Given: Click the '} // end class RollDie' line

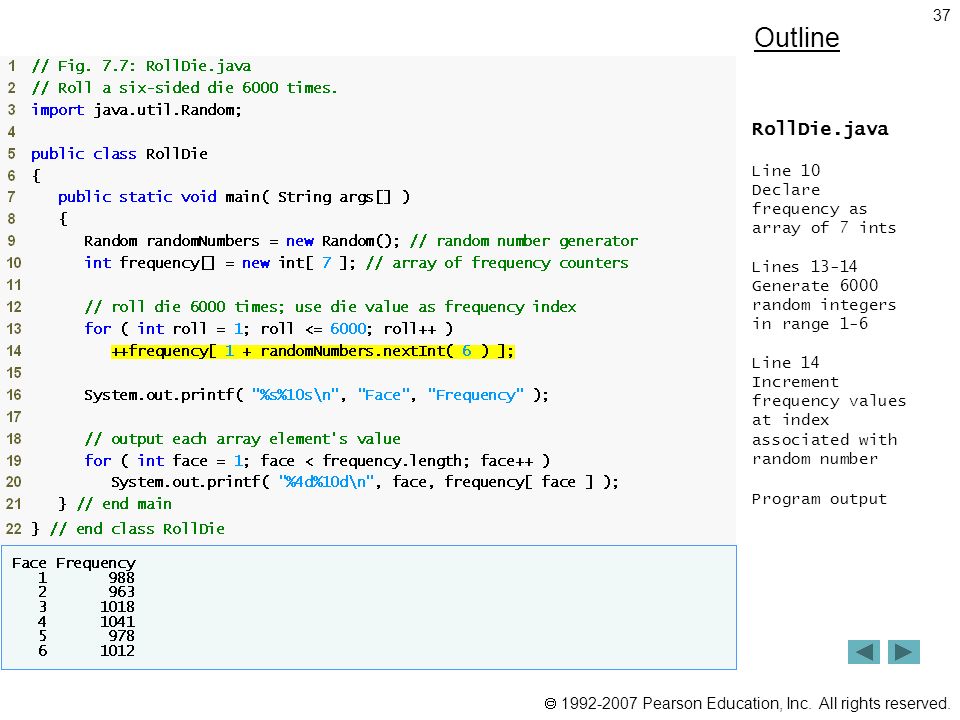Looking at the screenshot, I should (128, 529).
